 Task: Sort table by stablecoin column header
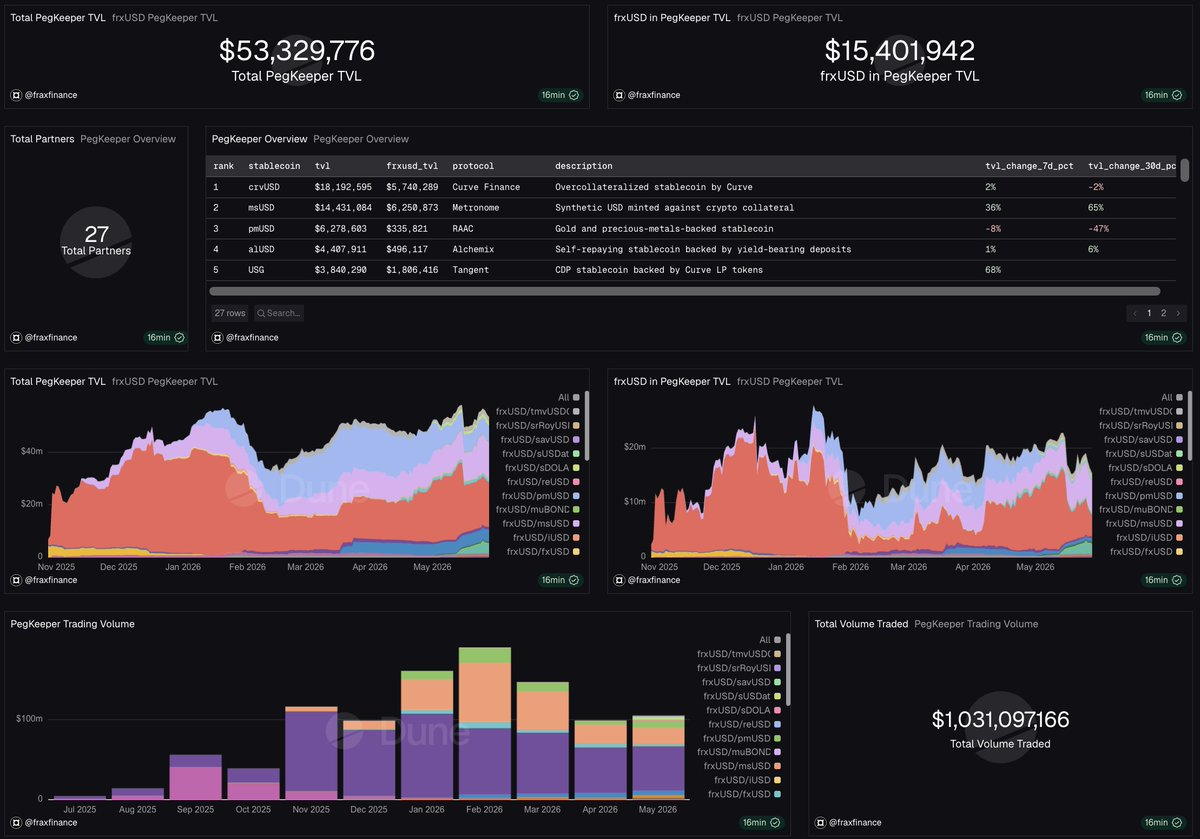click(273, 166)
